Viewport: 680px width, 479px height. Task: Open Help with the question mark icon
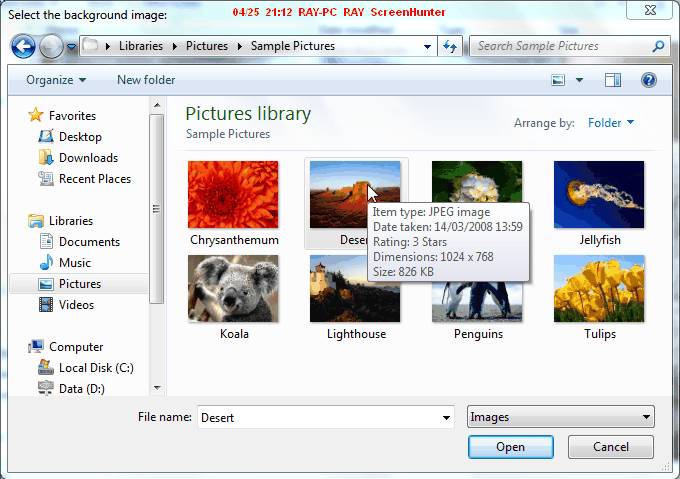pos(649,80)
